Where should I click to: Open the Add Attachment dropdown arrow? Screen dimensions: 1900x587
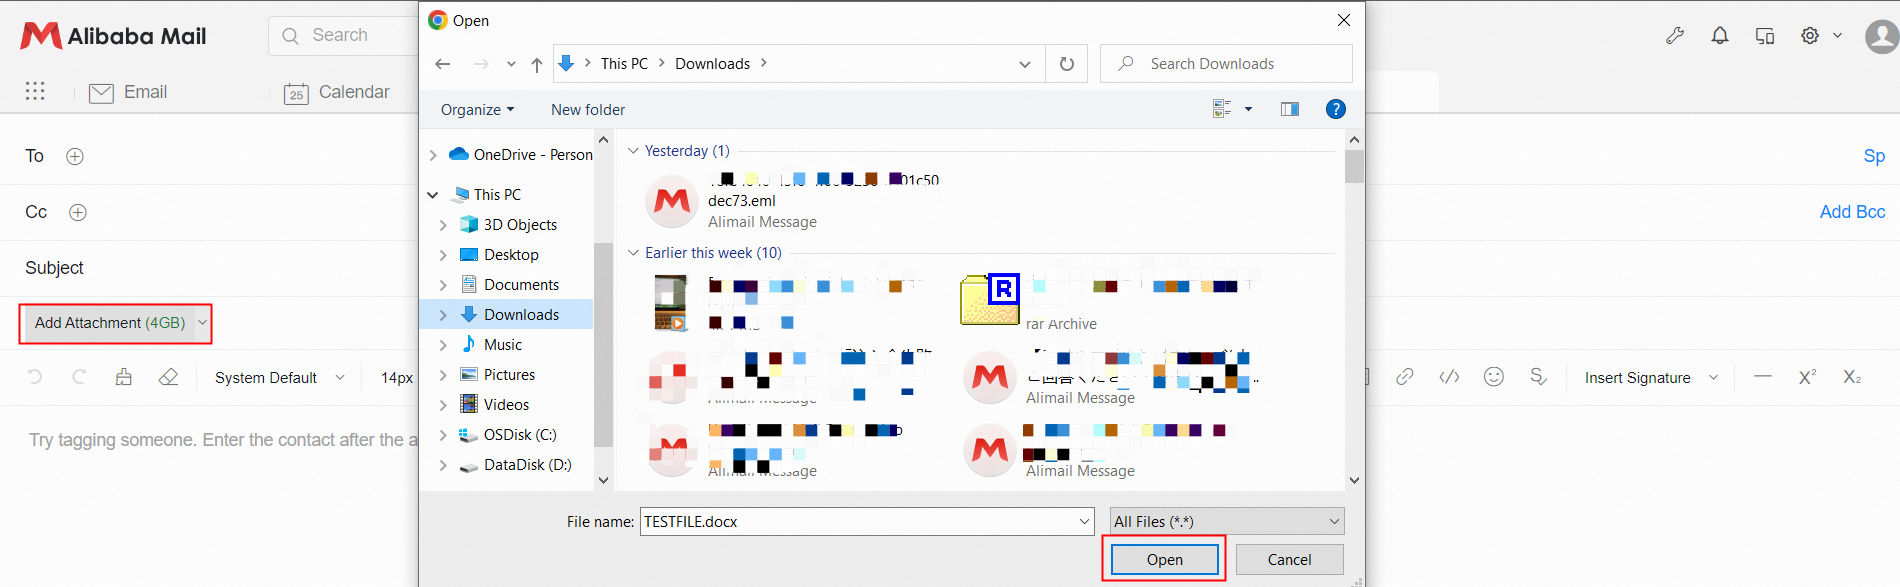(x=202, y=323)
